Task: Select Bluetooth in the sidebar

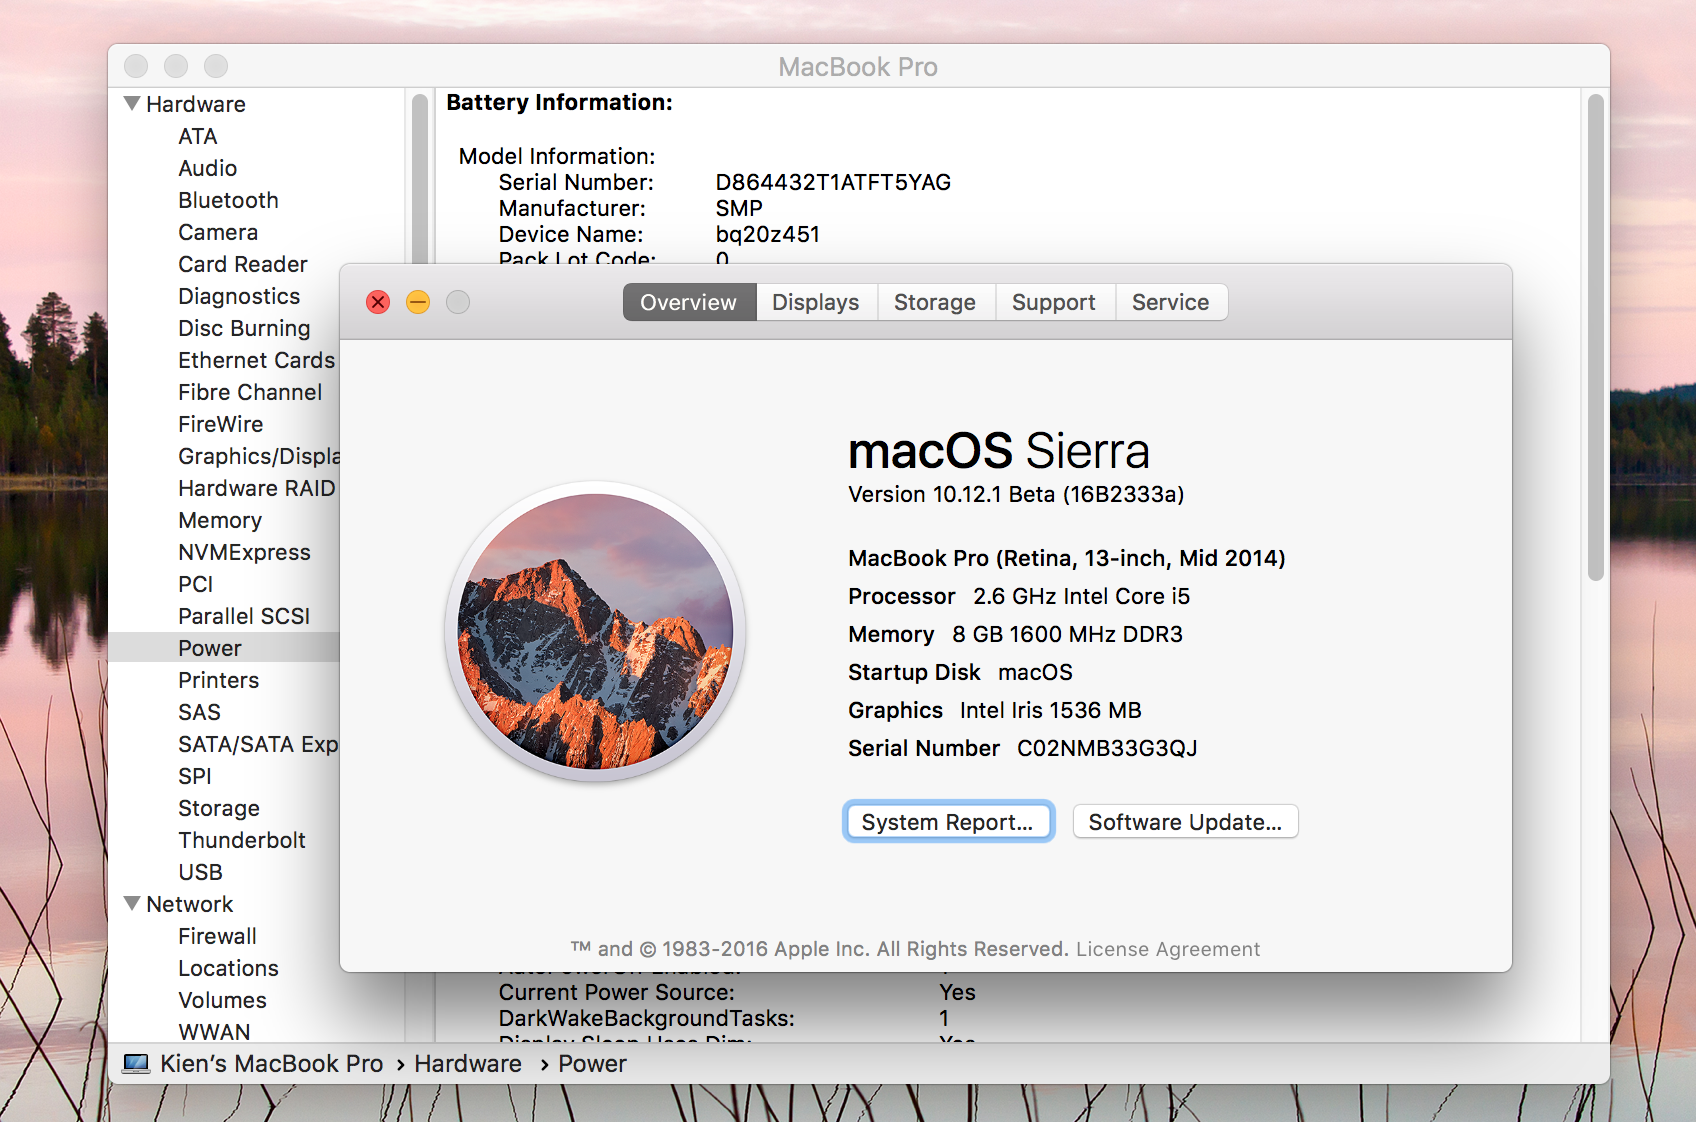Action: click(x=229, y=200)
